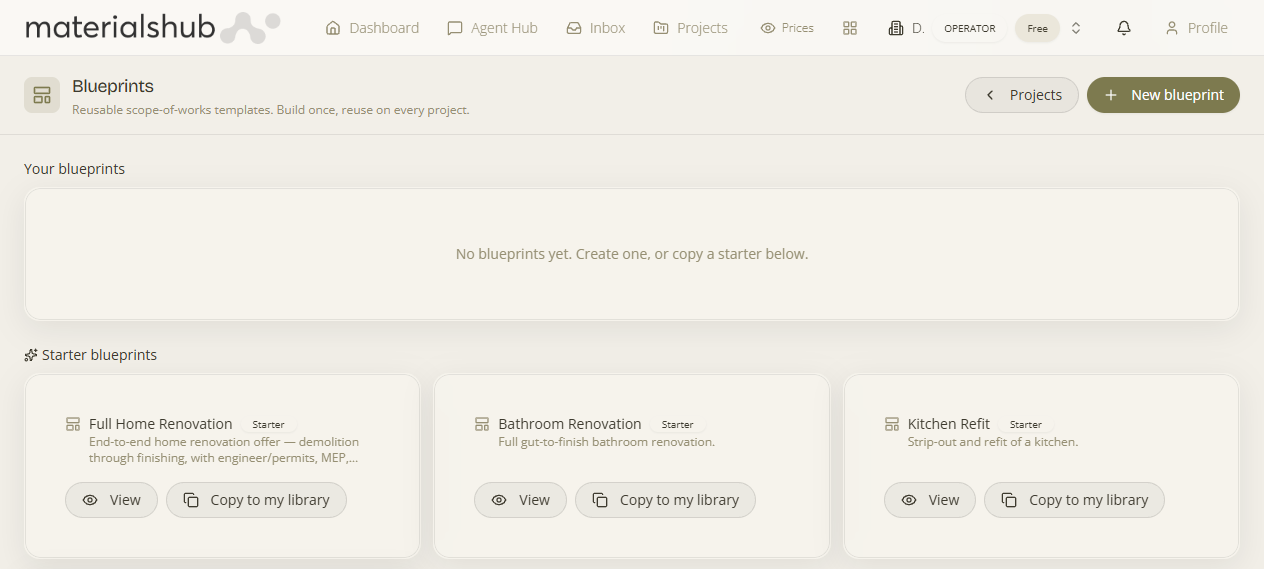This screenshot has width=1264, height=569.
Task: Click the Bathroom Renovation title
Action: coord(570,424)
